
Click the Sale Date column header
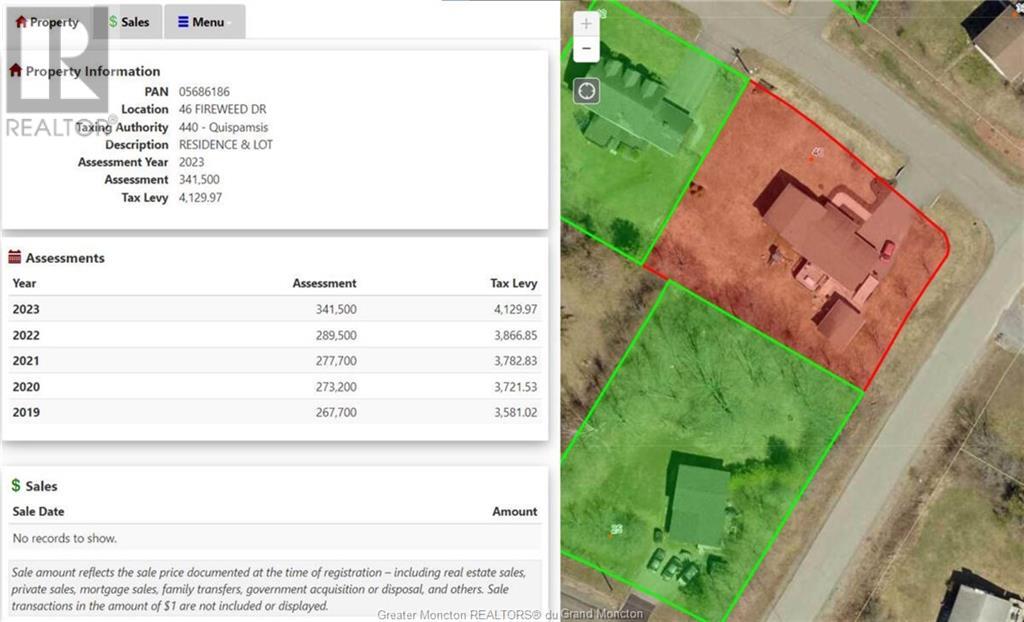click(x=38, y=511)
